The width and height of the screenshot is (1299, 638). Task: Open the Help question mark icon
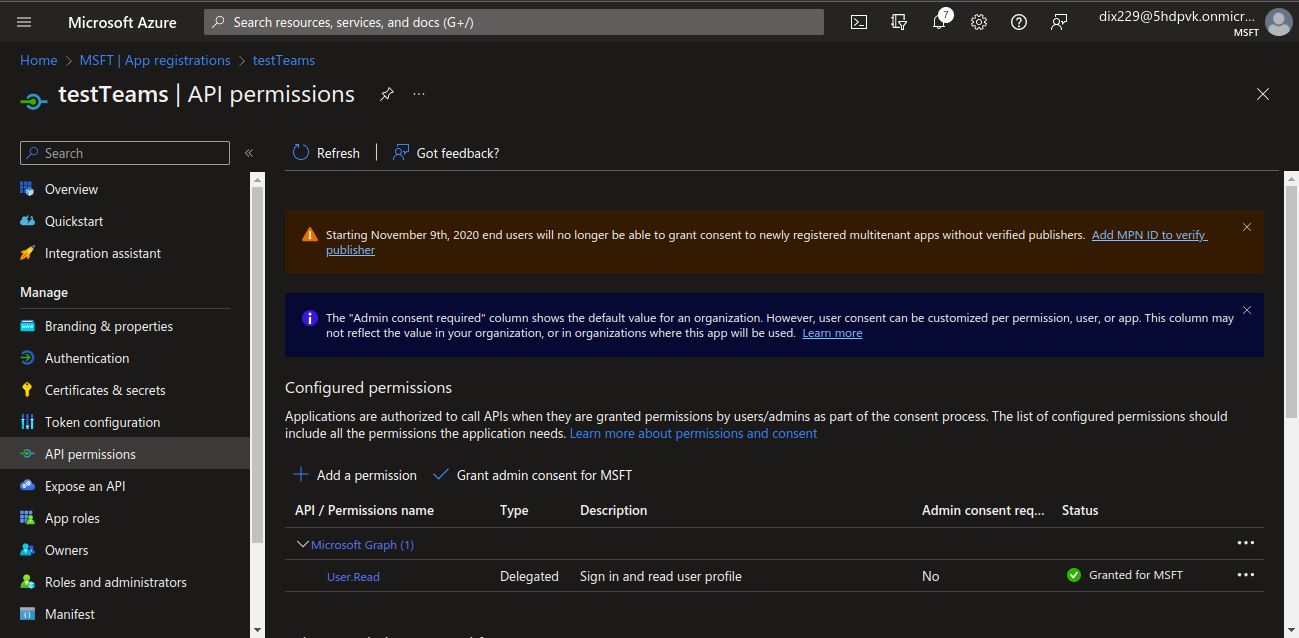tap(1019, 22)
